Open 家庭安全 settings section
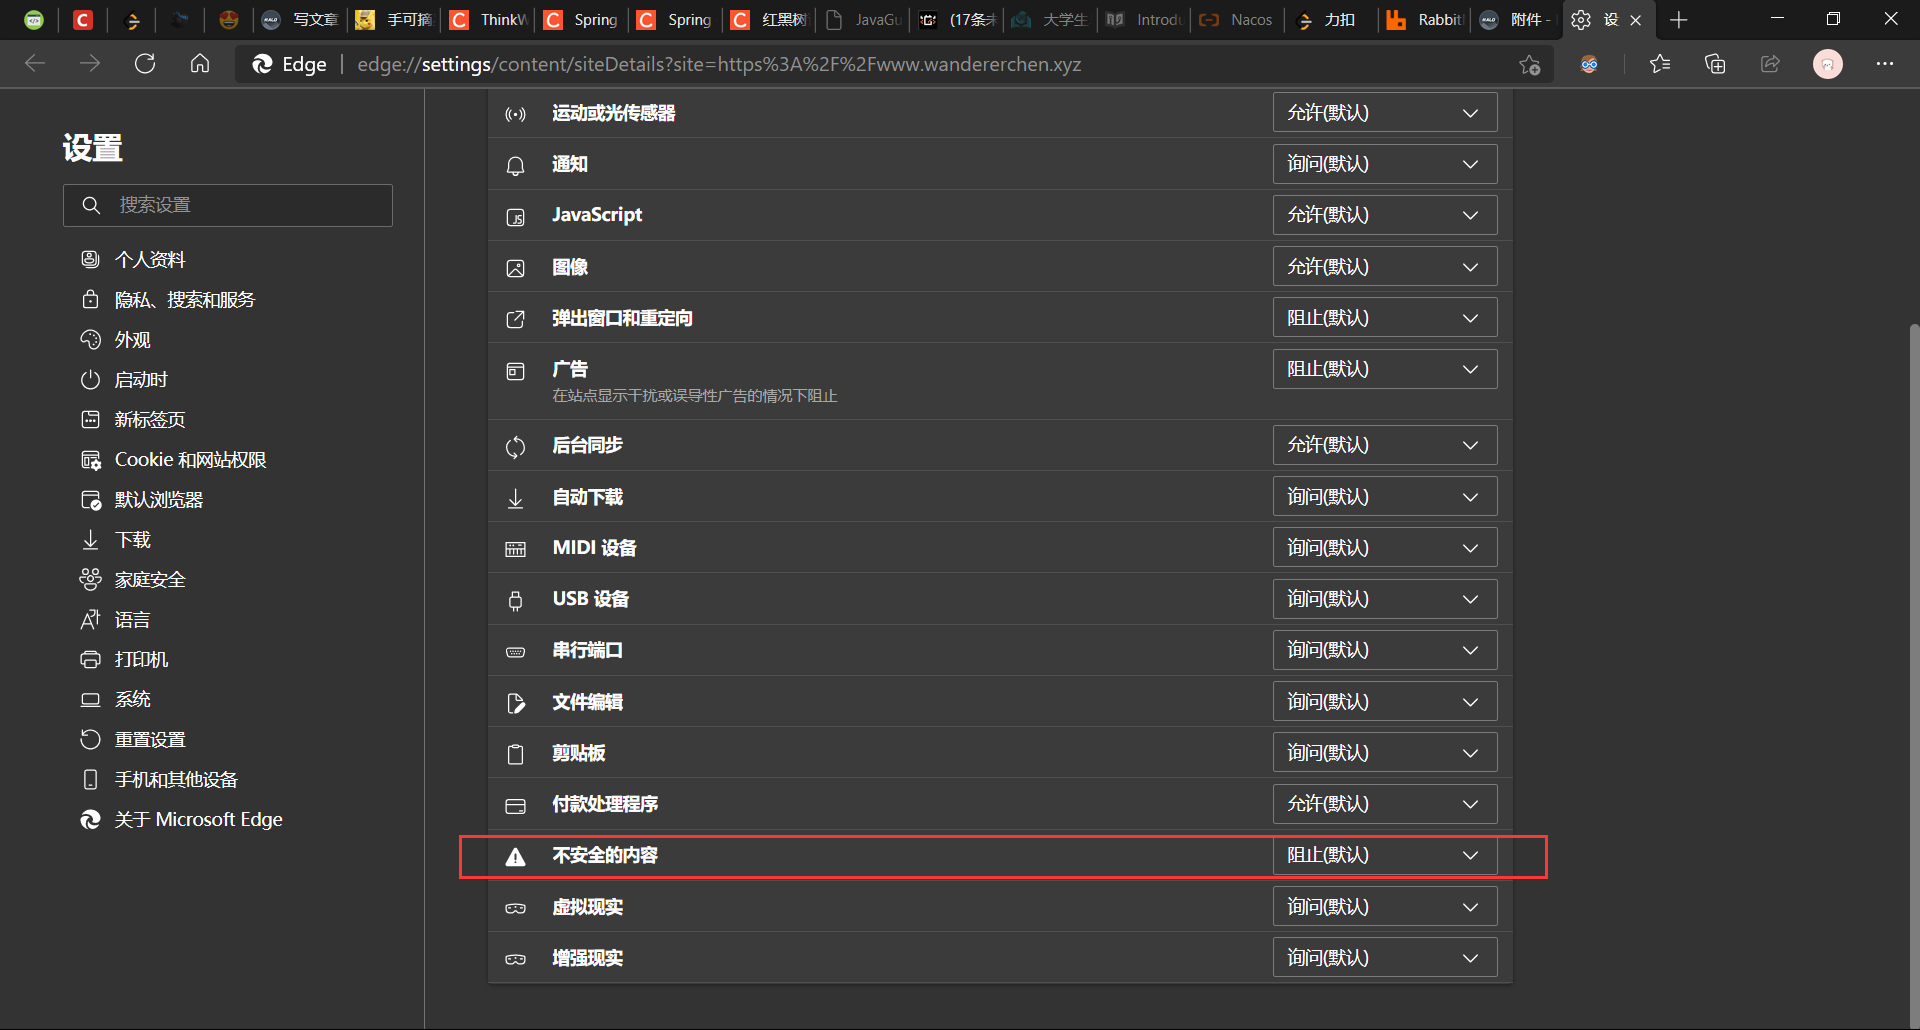 (133, 580)
